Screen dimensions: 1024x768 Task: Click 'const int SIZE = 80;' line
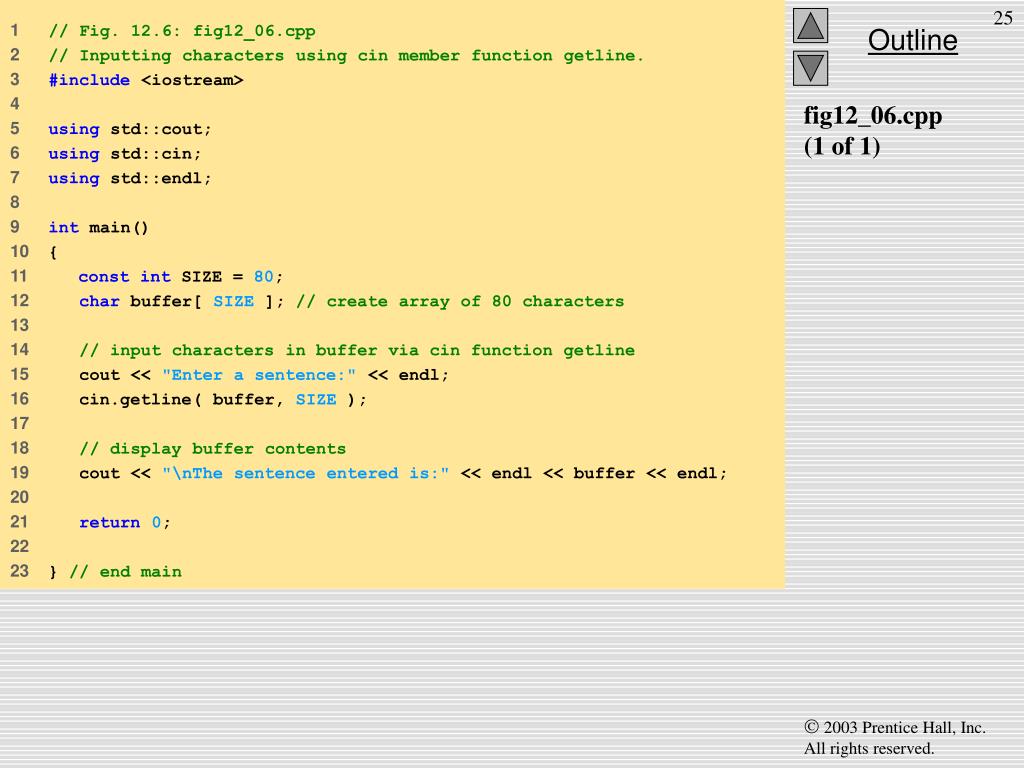coord(181,276)
